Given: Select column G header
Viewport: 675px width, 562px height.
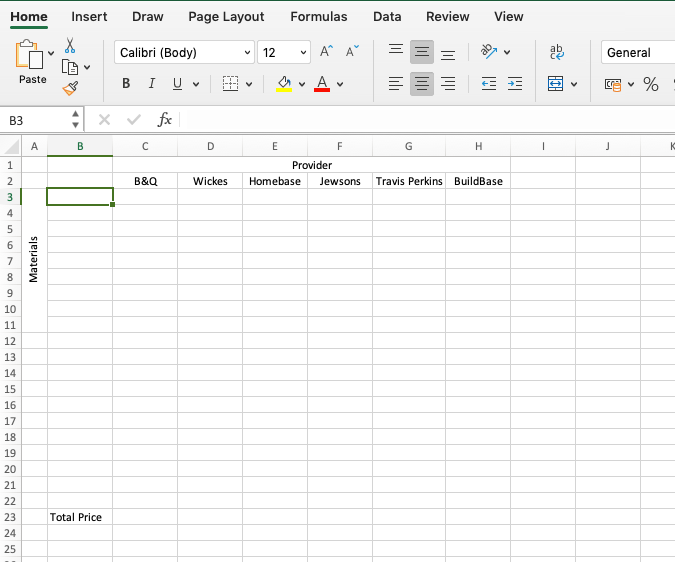Looking at the screenshot, I should tap(409, 147).
